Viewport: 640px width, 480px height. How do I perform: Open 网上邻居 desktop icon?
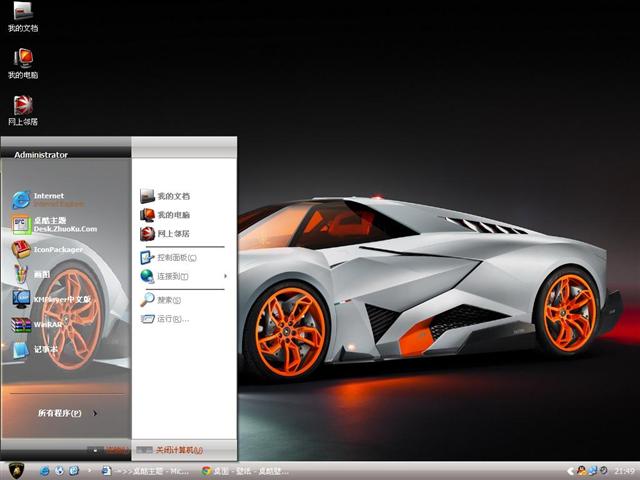23,110
